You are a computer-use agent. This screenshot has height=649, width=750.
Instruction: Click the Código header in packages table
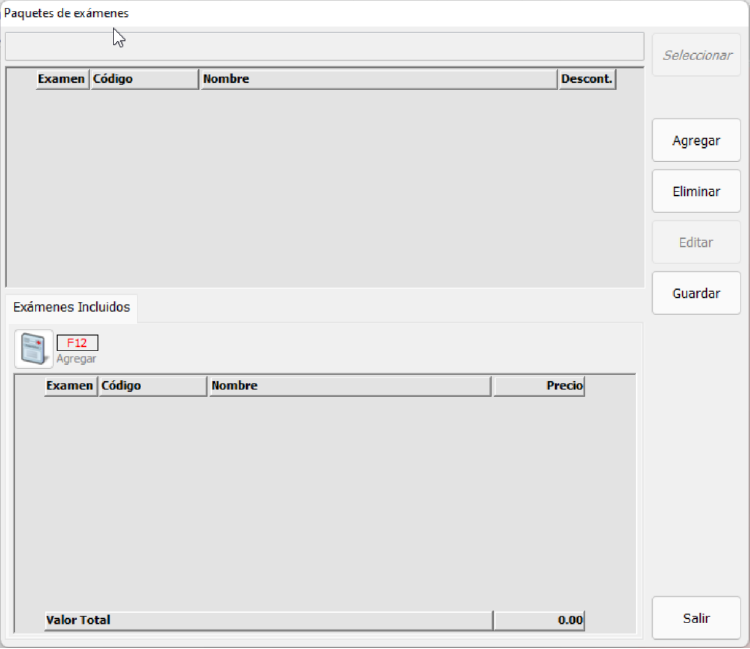[x=144, y=79]
